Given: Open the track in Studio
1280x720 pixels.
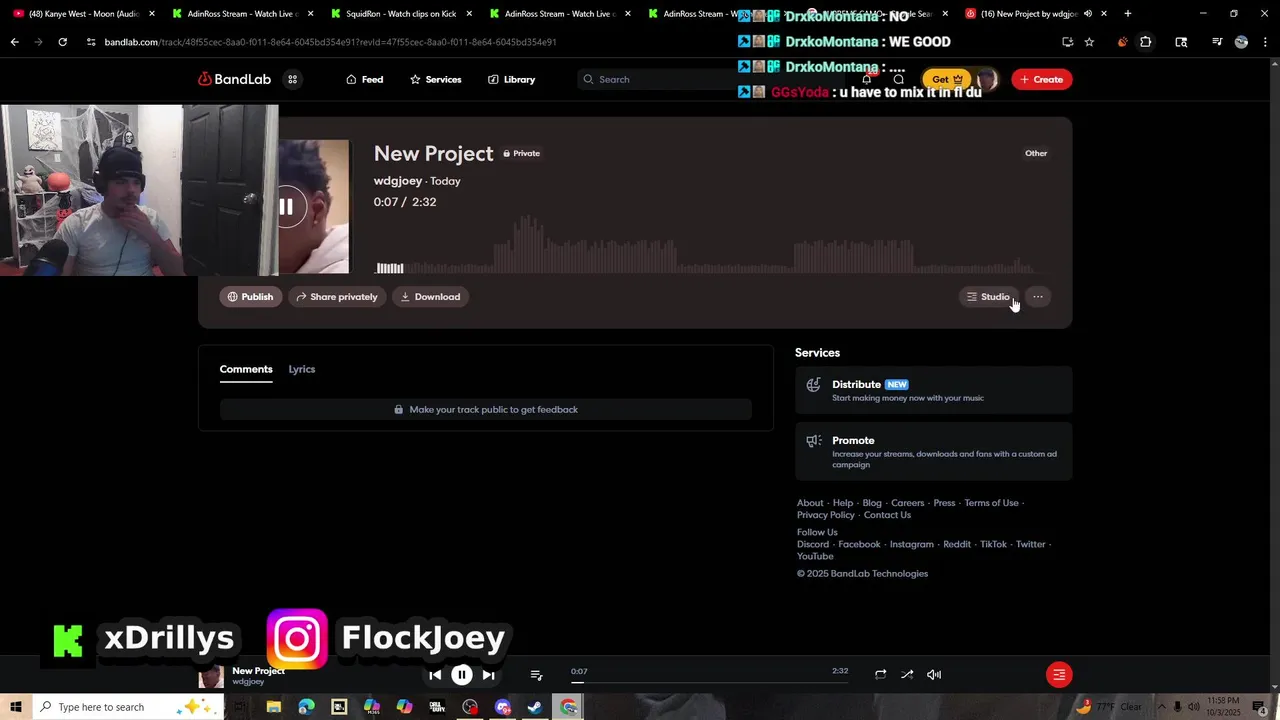Looking at the screenshot, I should [988, 297].
